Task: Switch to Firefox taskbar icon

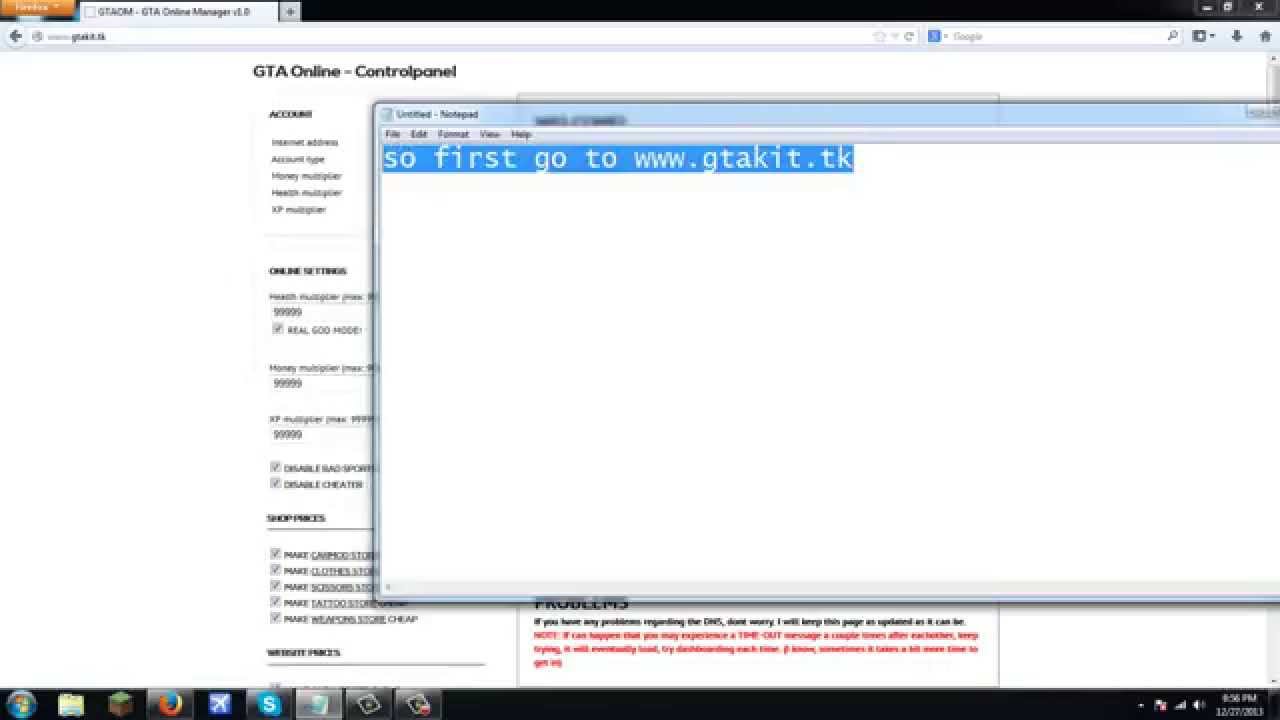Action: click(169, 704)
